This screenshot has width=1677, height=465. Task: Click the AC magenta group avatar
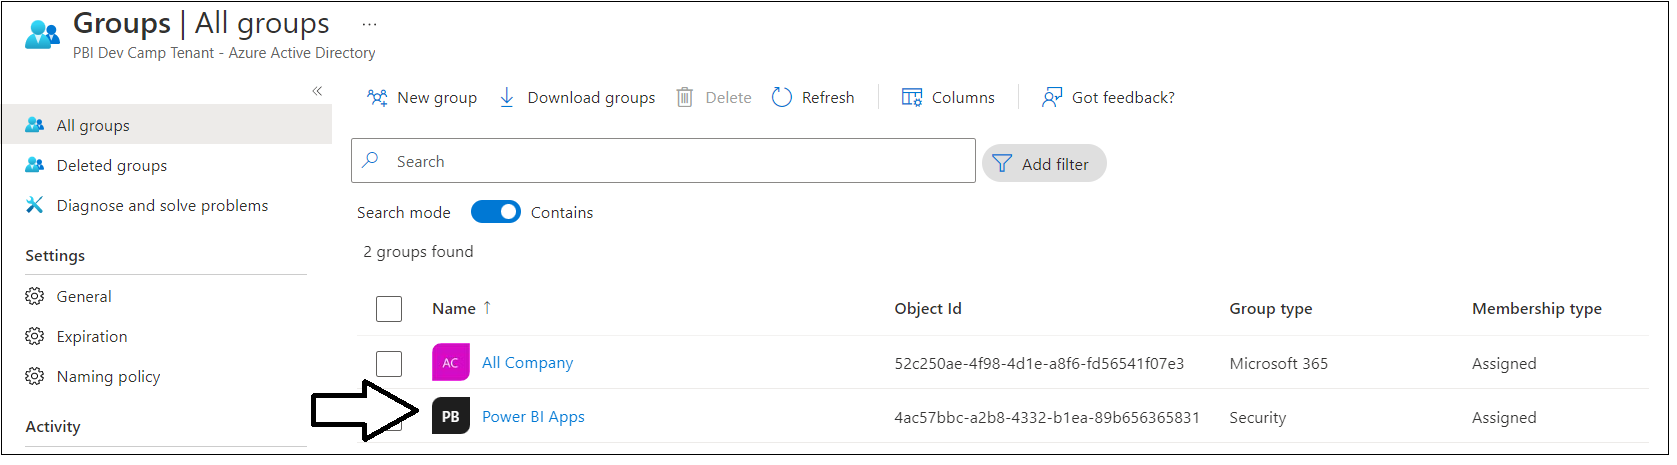pyautogui.click(x=451, y=363)
